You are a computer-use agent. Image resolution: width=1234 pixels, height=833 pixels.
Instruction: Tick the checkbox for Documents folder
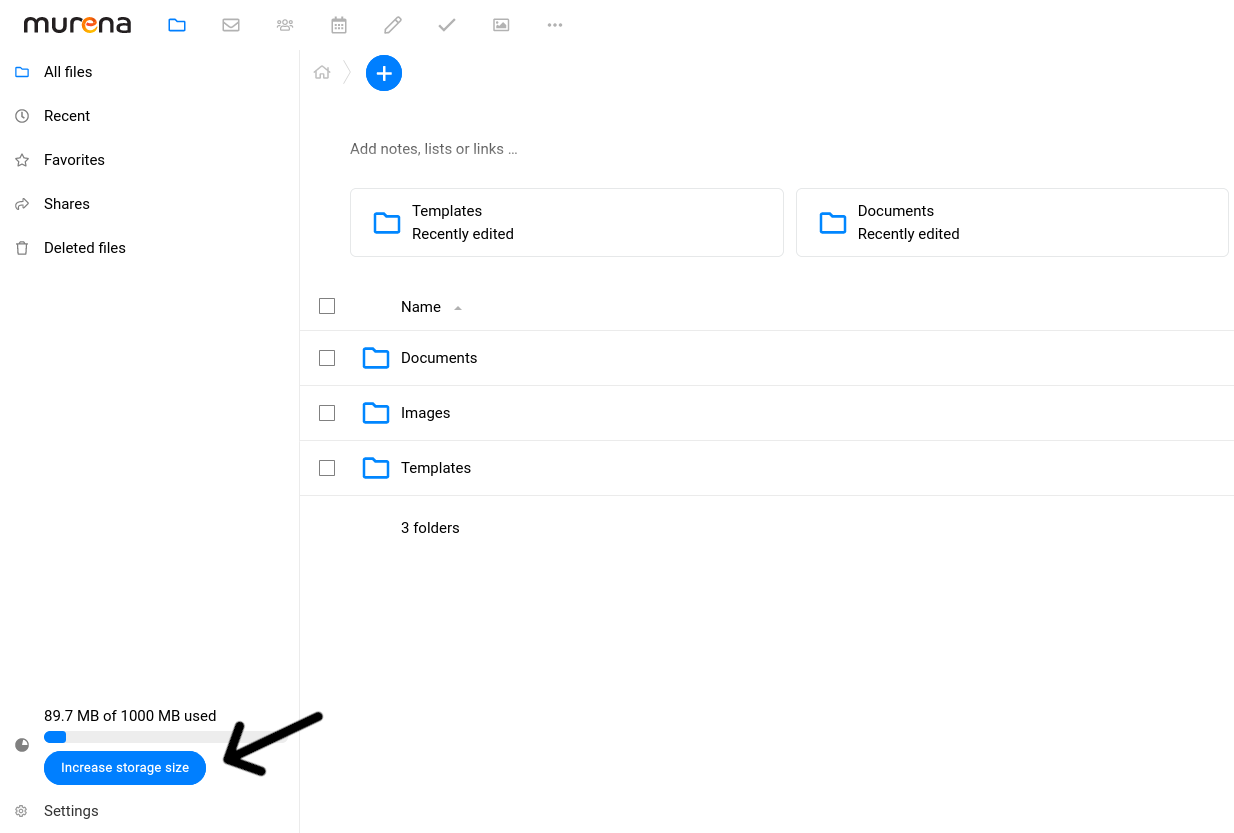[327, 358]
